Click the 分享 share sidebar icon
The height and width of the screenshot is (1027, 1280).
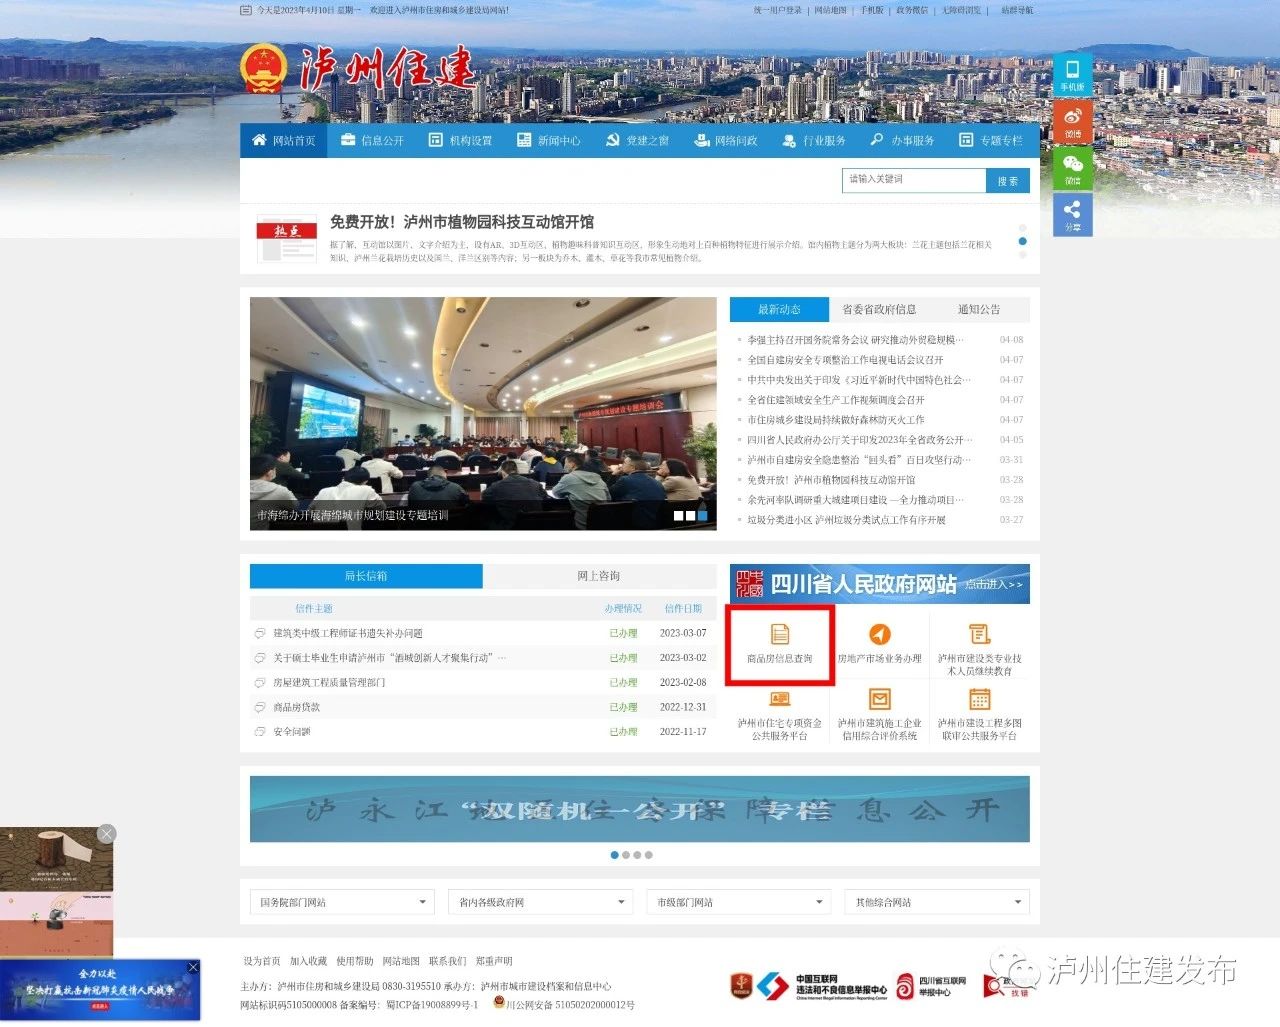pyautogui.click(x=1072, y=213)
